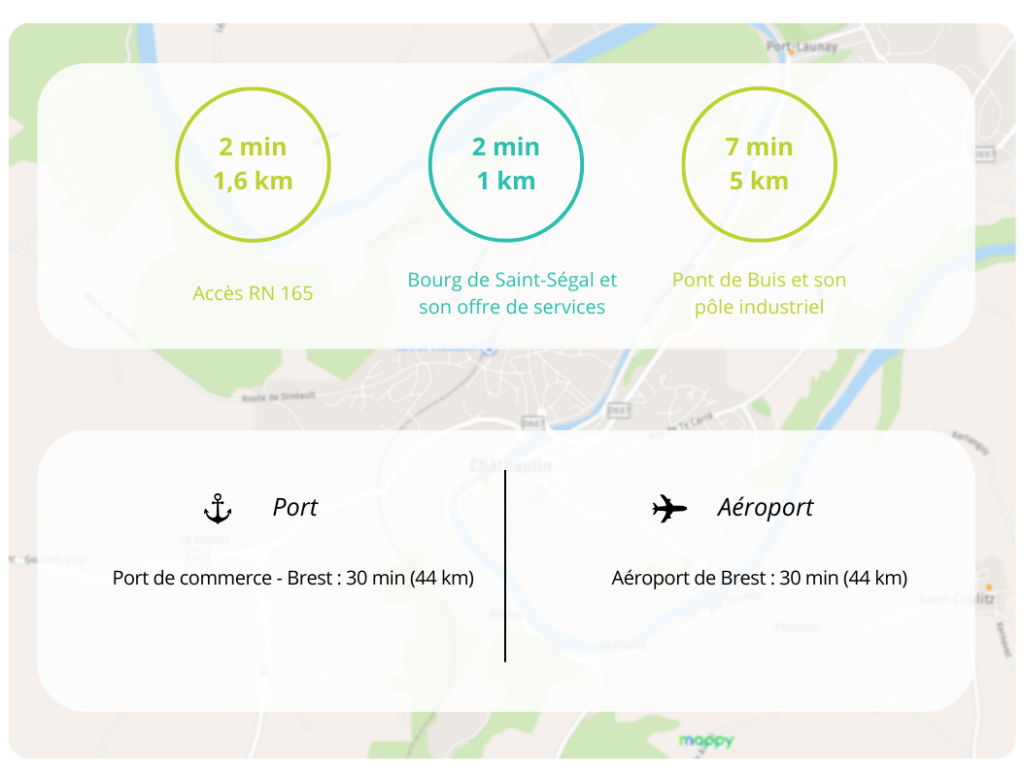Click the Accès RN 165 label

point(253,293)
